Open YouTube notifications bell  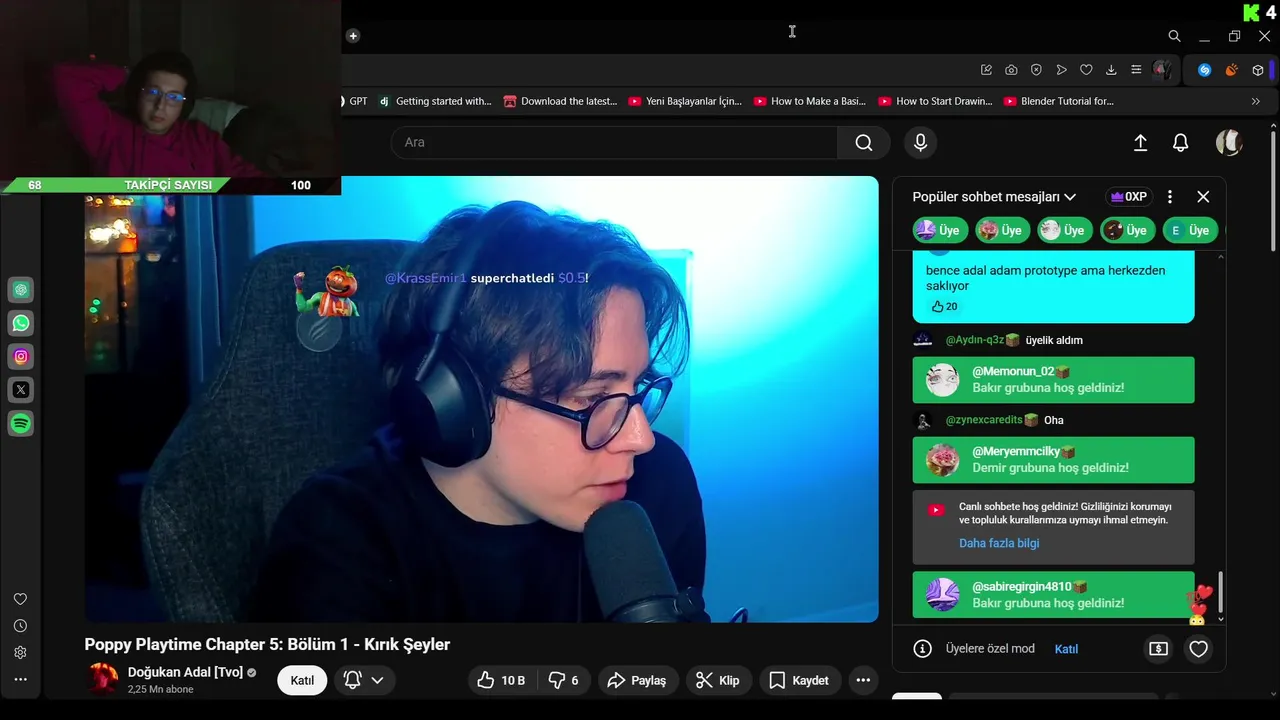(x=1180, y=143)
